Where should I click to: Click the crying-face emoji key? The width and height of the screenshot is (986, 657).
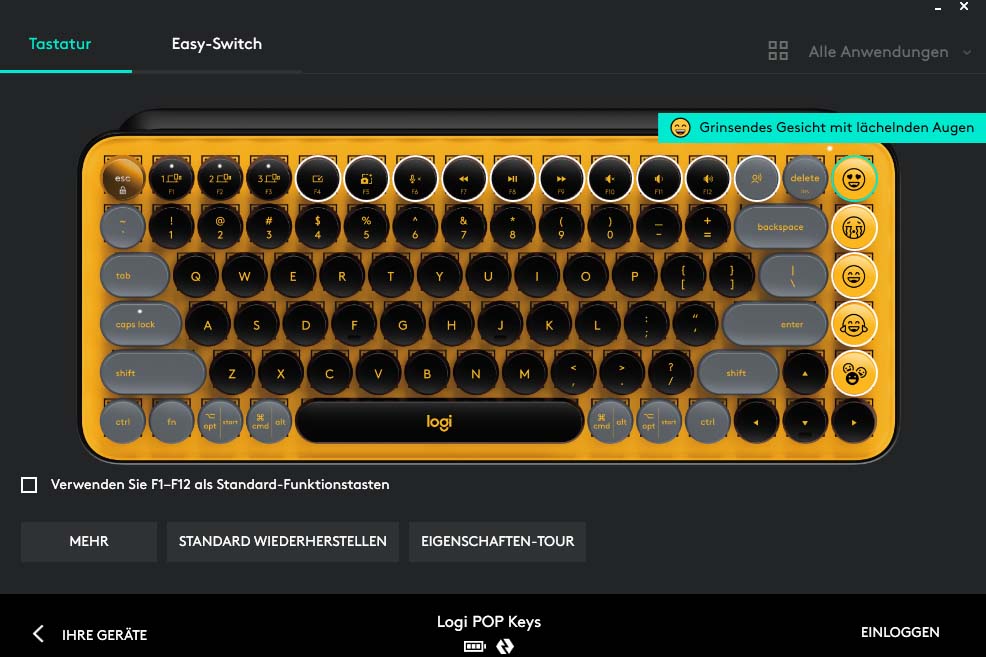[x=853, y=228]
